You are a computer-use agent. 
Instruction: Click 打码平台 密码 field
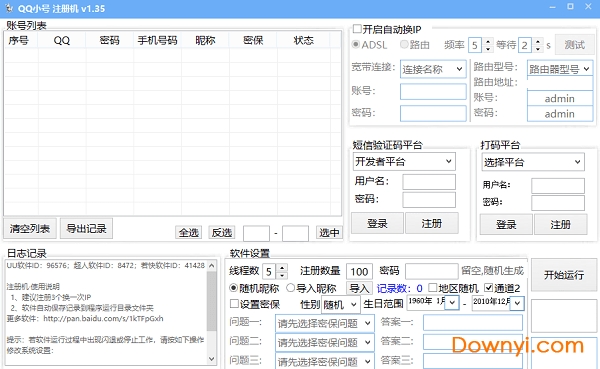click(x=558, y=203)
